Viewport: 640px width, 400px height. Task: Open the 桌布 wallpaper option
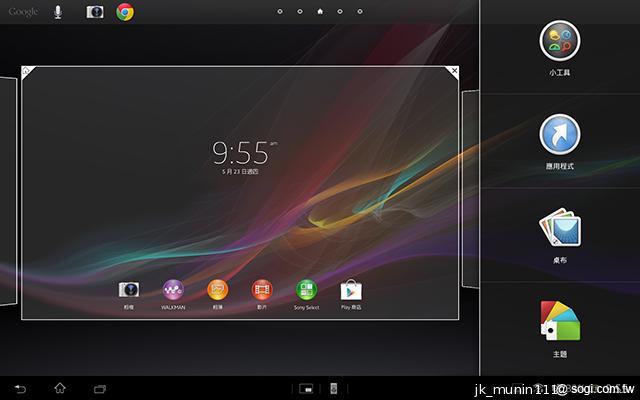pyautogui.click(x=560, y=236)
